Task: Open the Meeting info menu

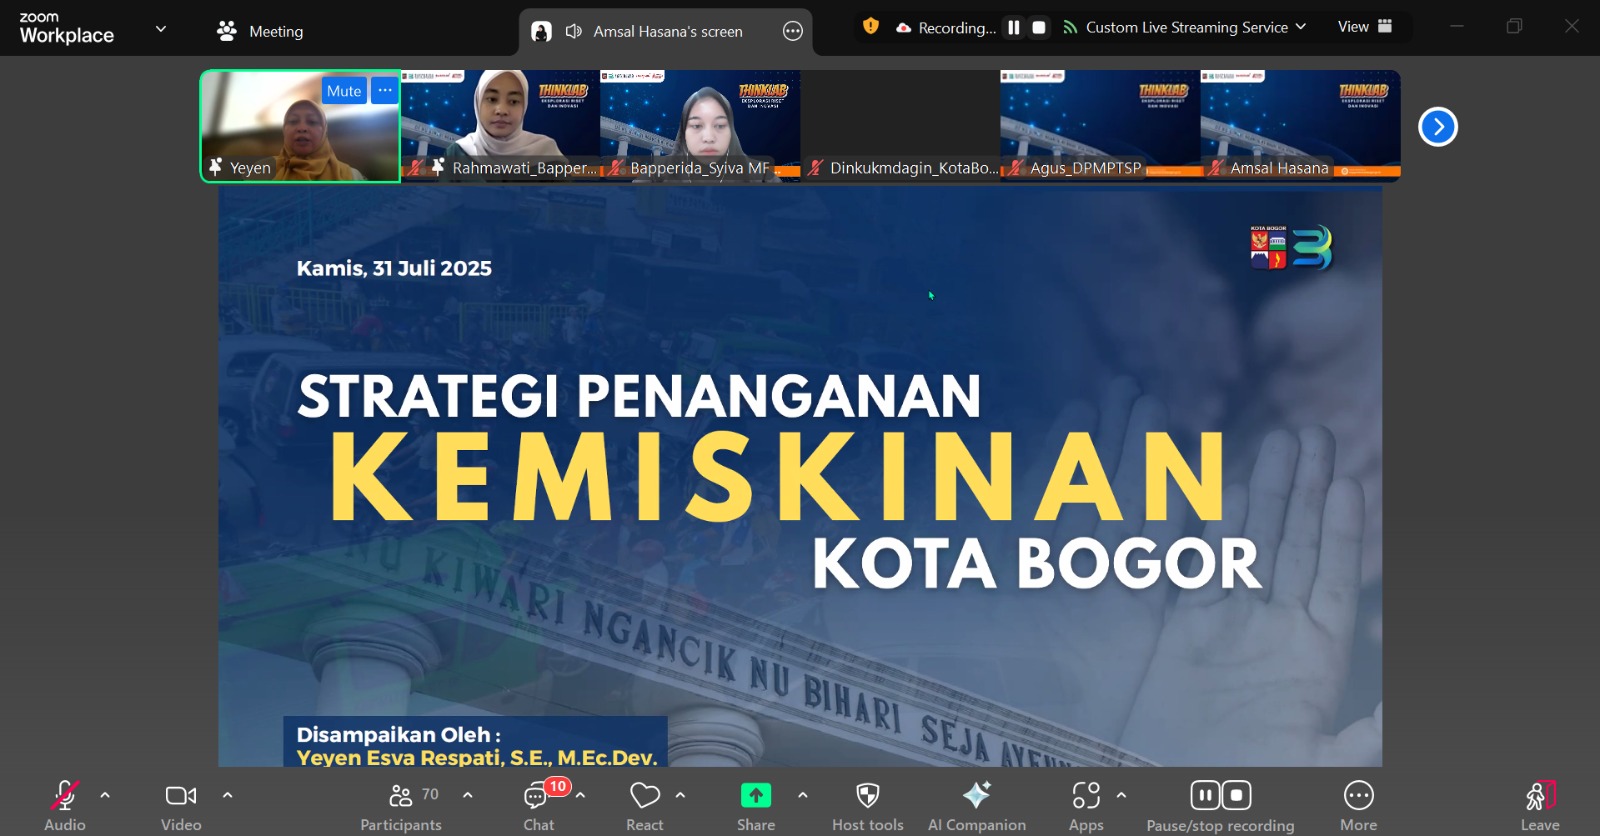Action: (261, 31)
